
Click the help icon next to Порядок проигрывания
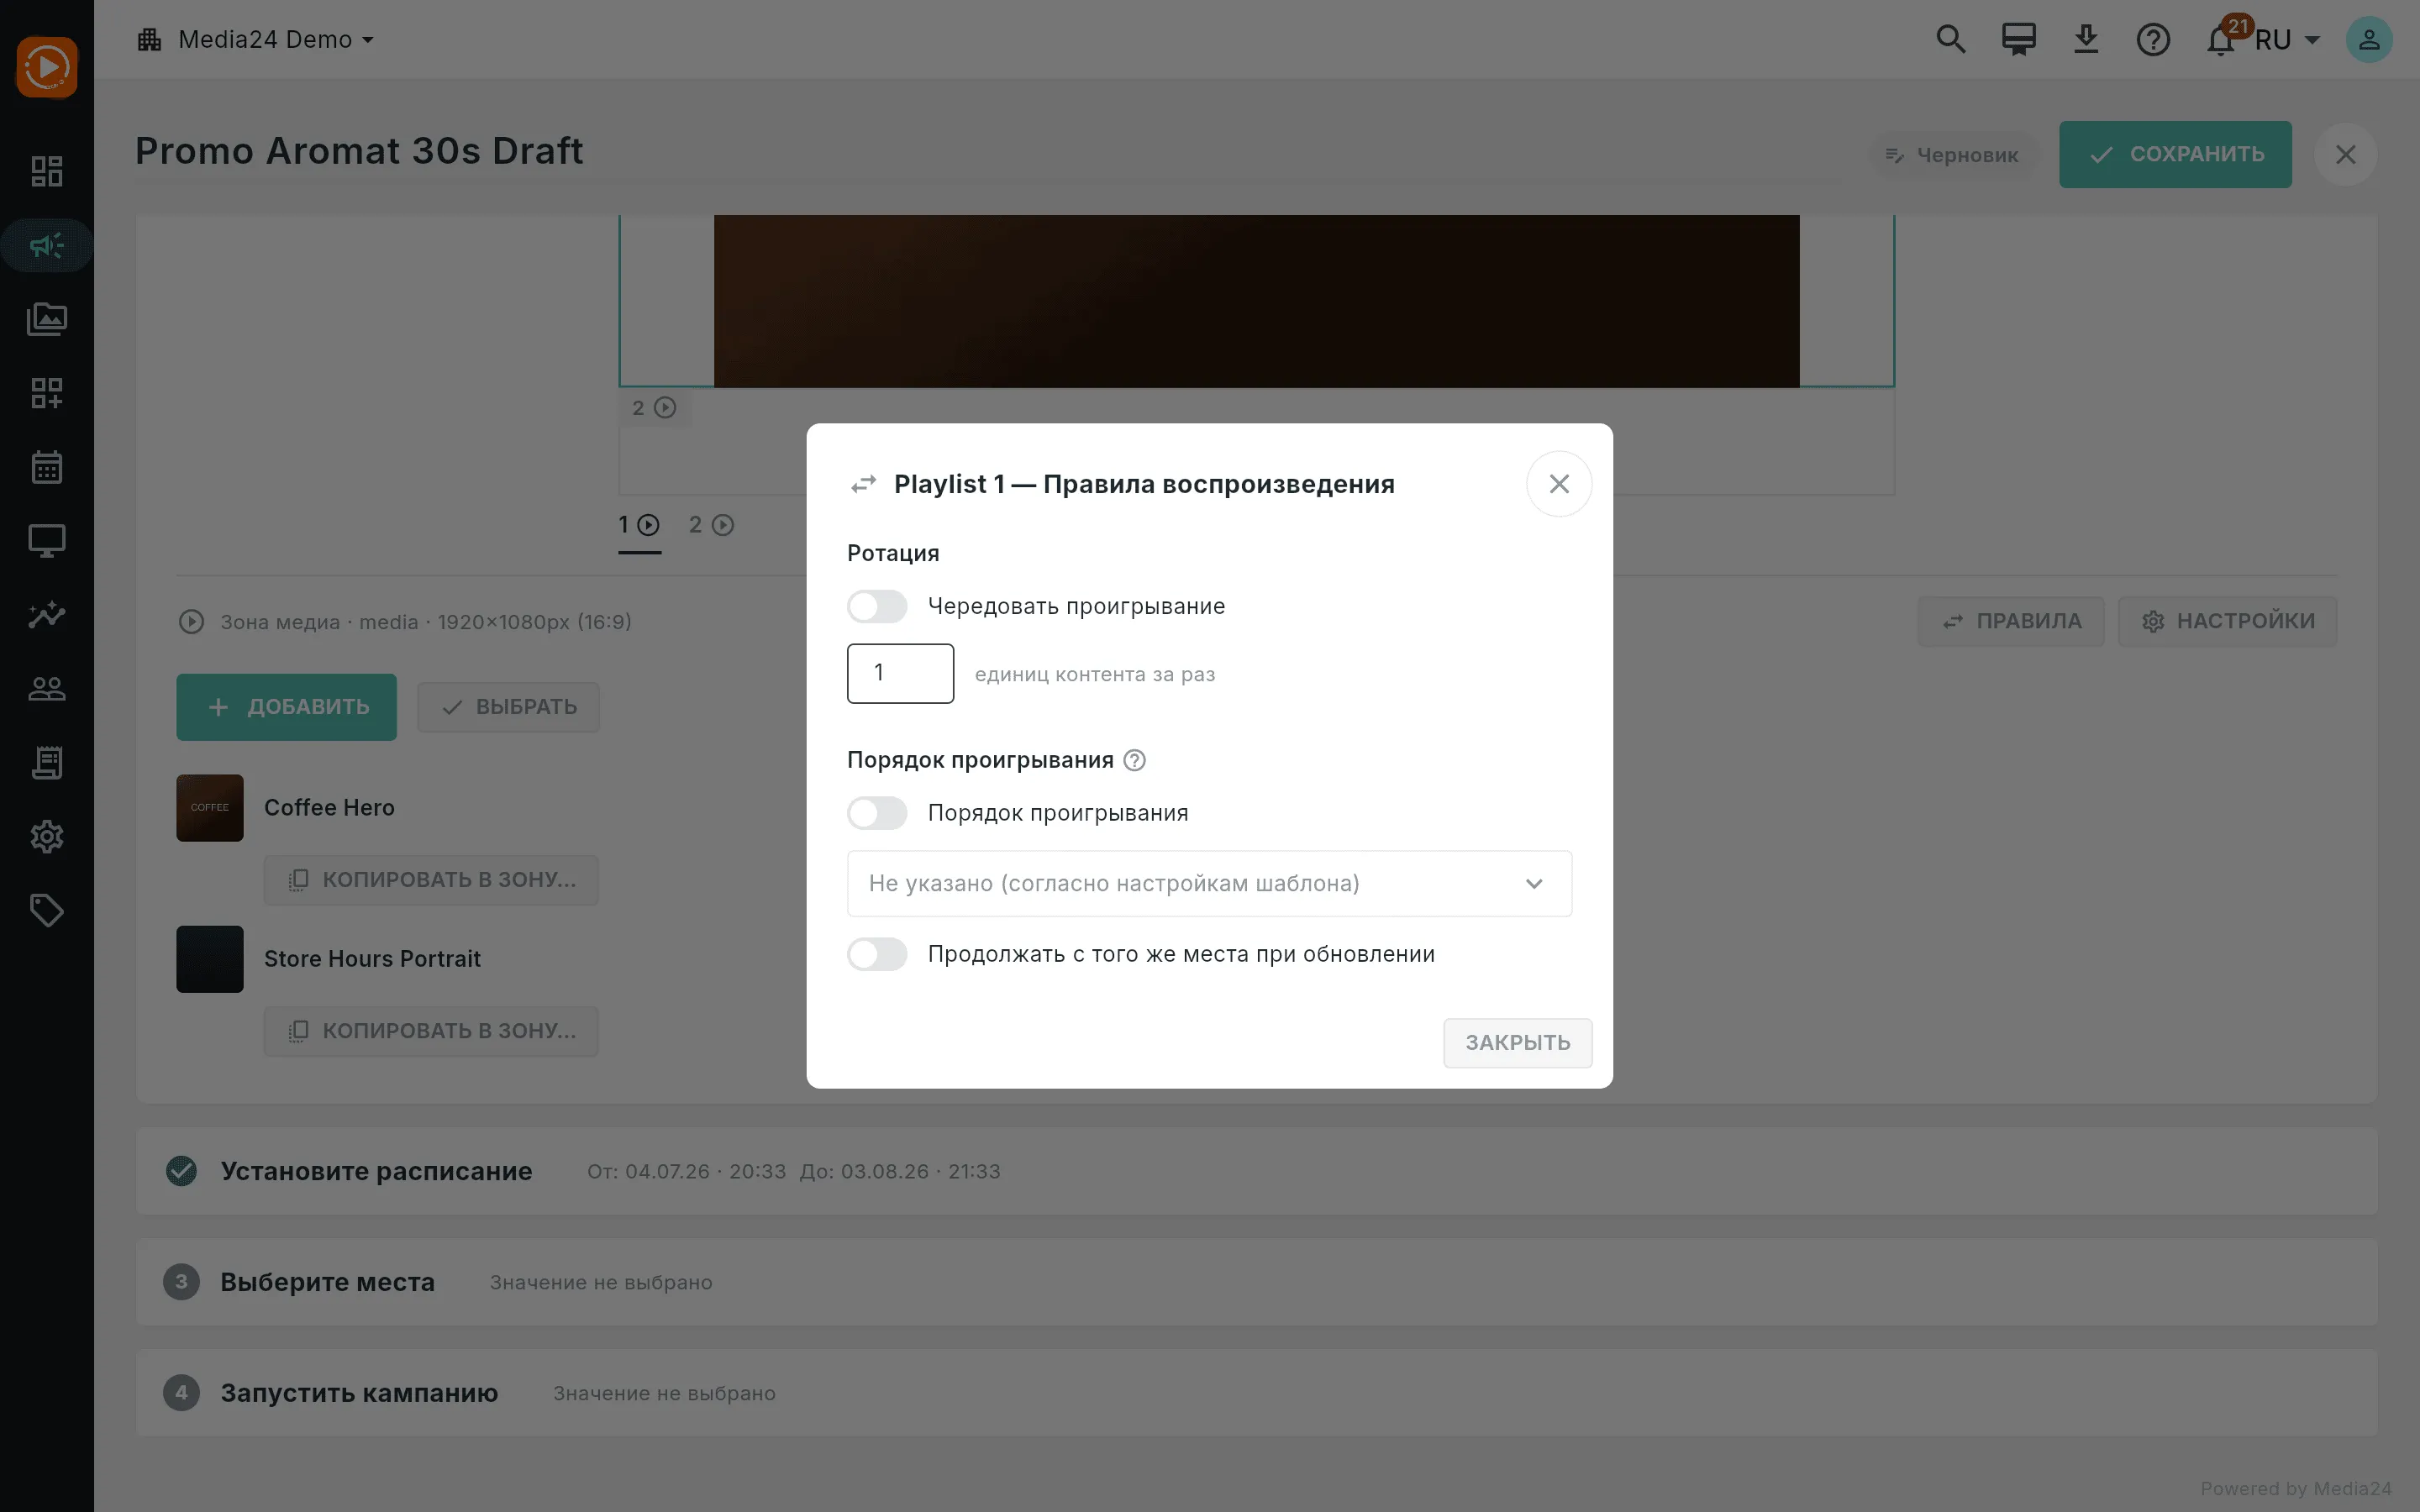point(1134,760)
